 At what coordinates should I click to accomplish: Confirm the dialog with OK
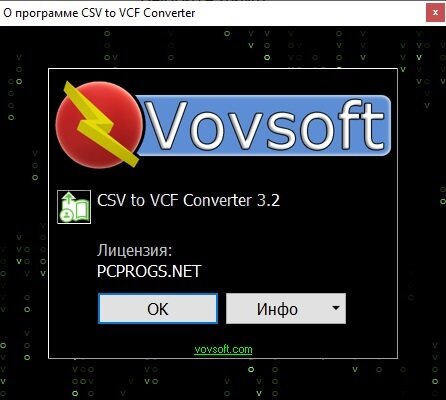point(158,309)
